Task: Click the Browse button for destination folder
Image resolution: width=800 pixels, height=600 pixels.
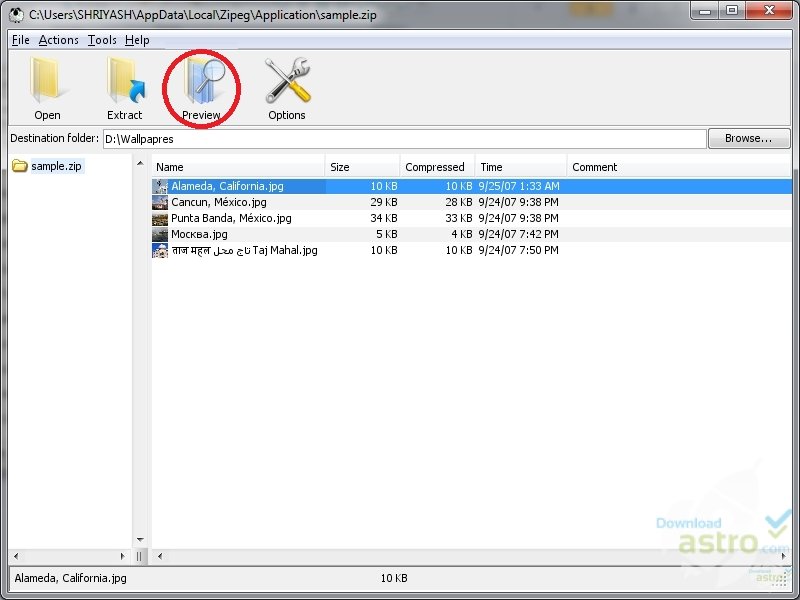Action: [x=749, y=138]
